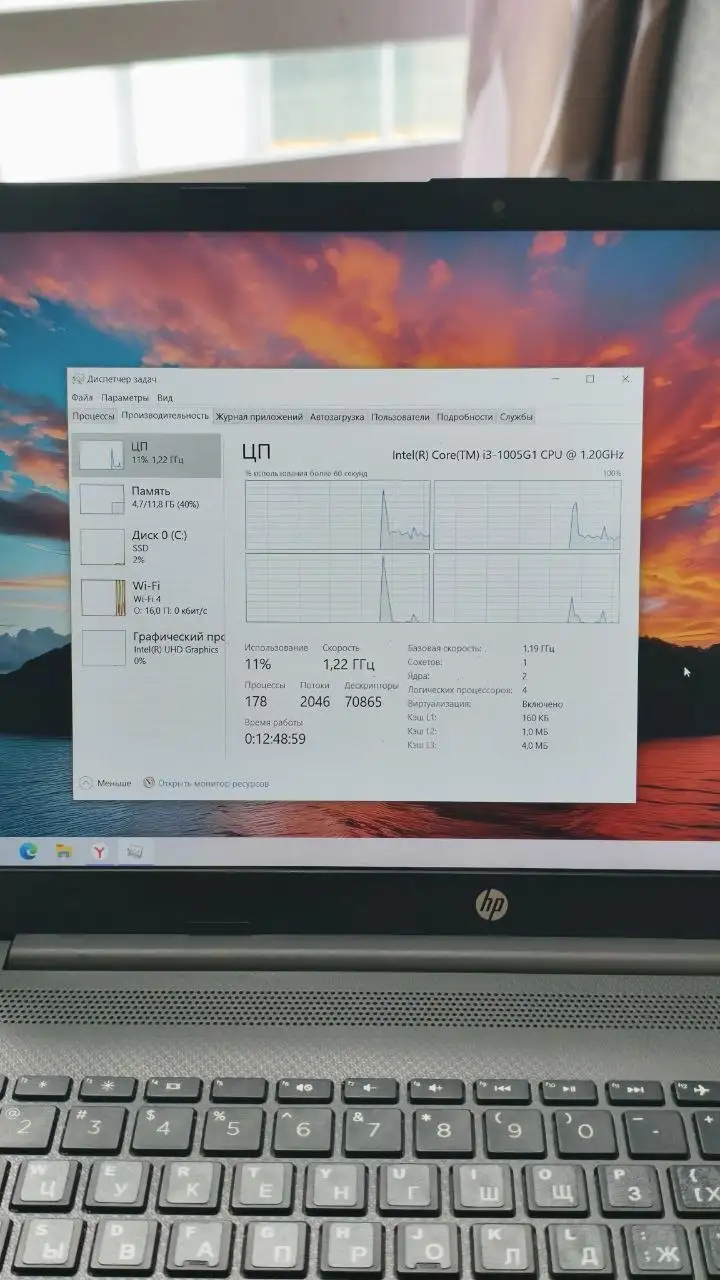Click the Графический процессор mini graph
The width and height of the screenshot is (720, 1280).
tap(104, 648)
